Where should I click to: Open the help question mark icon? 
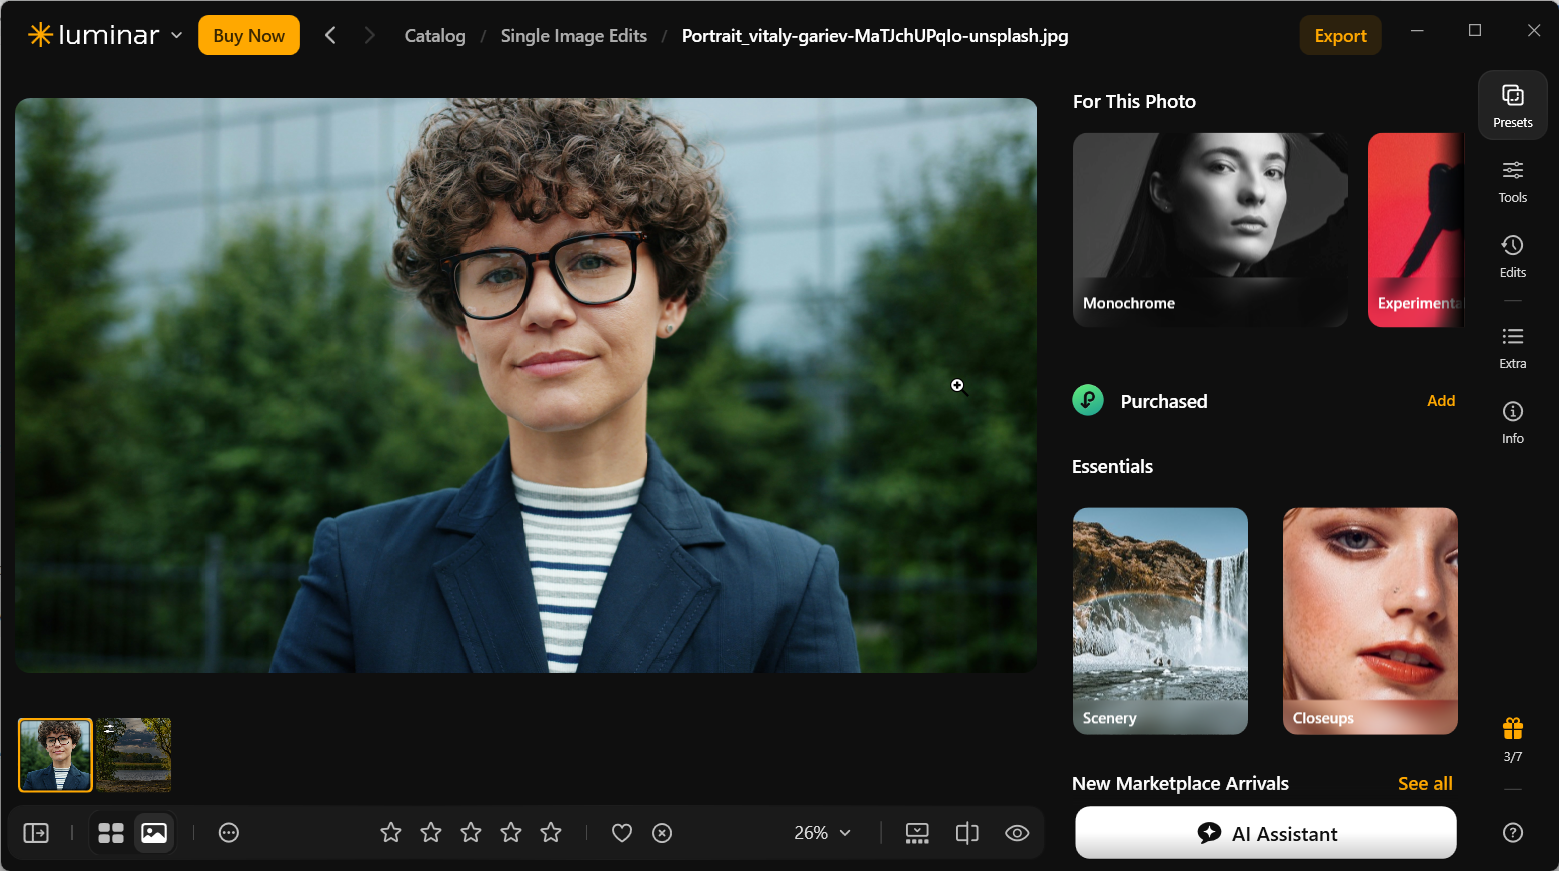[x=1512, y=832]
